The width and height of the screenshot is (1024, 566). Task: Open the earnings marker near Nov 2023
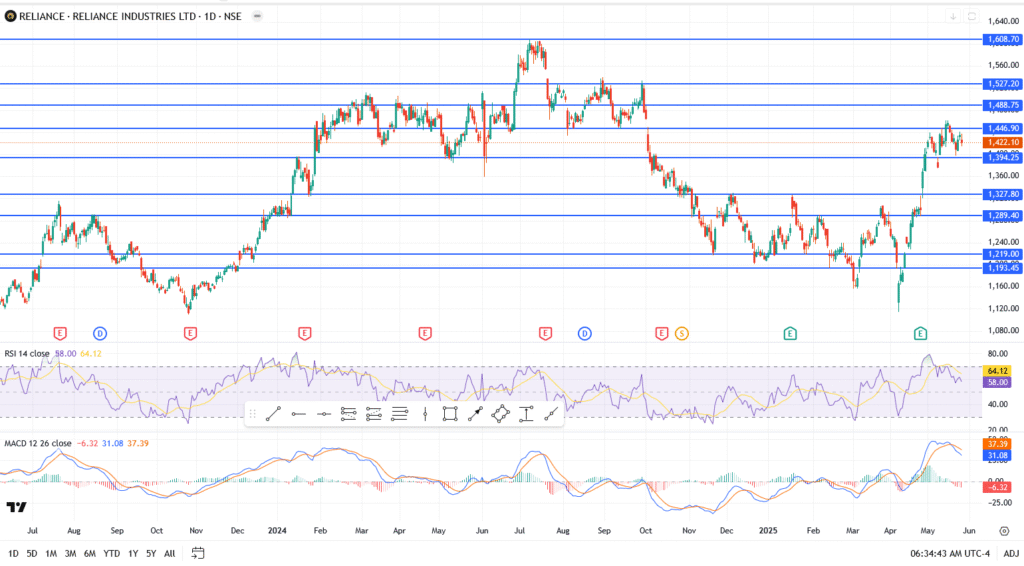point(190,334)
